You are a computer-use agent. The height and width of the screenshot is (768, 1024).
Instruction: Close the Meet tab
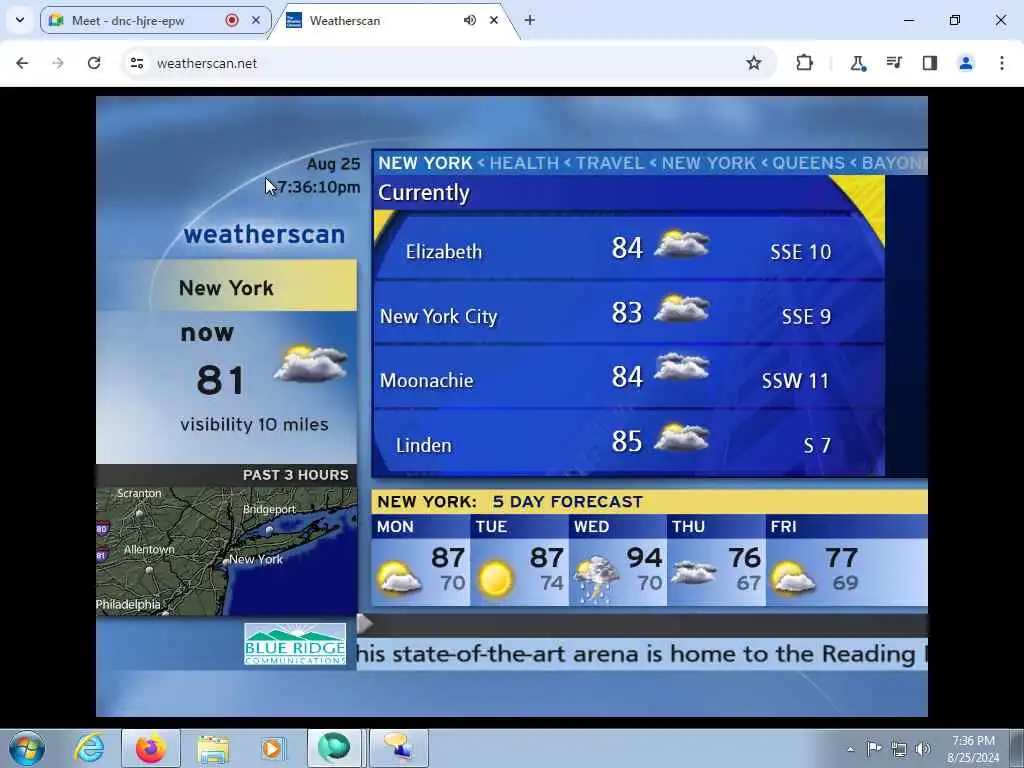click(256, 20)
